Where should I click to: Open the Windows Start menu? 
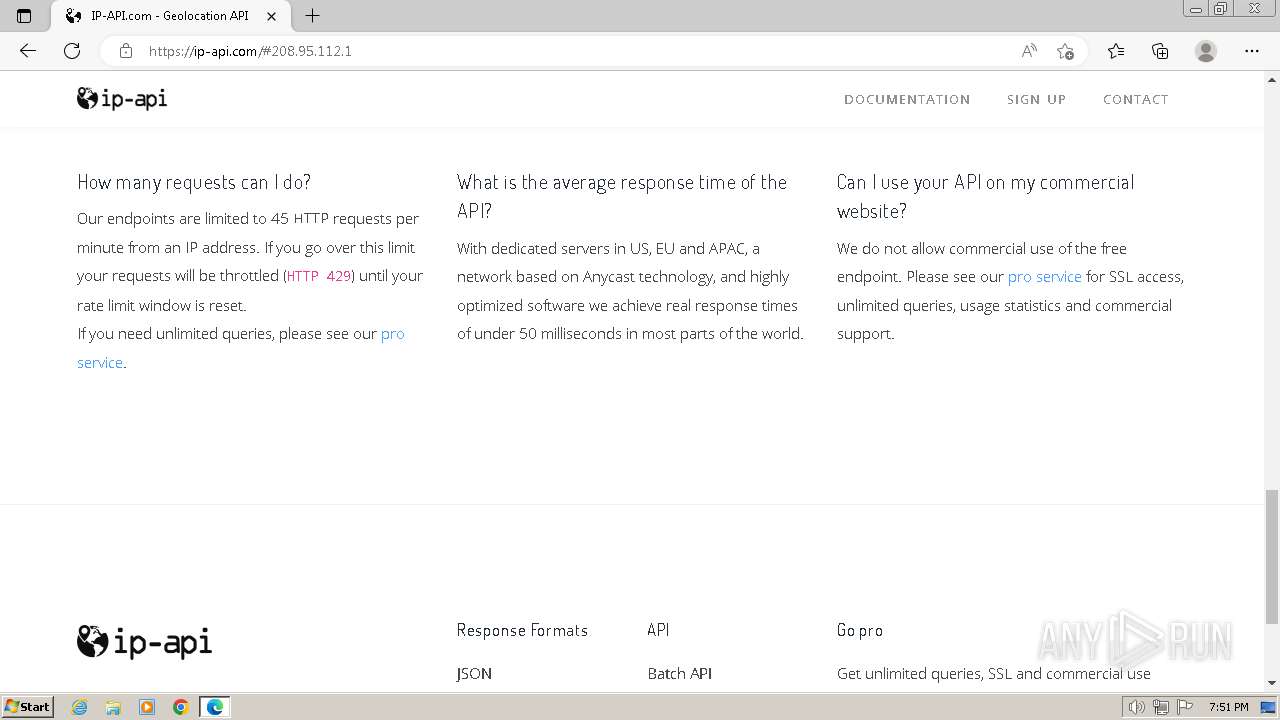27,706
